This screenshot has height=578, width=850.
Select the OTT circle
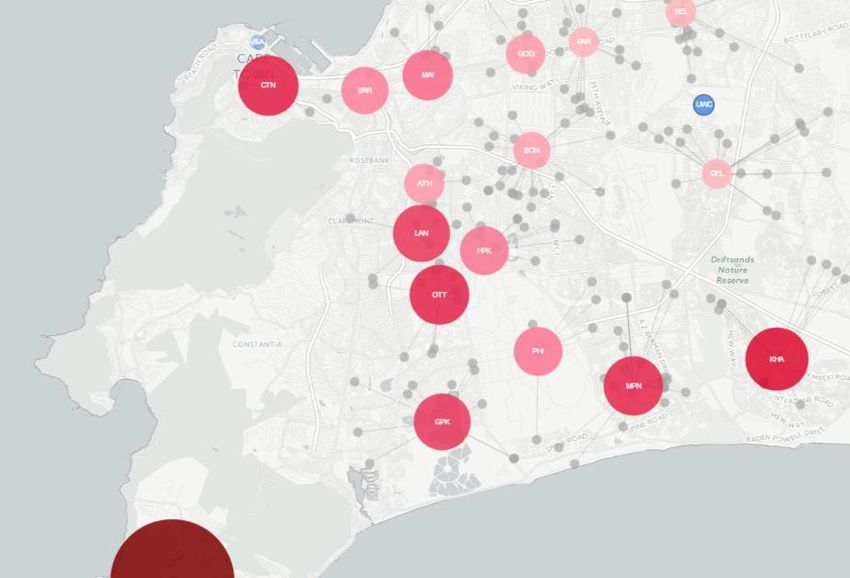tap(439, 295)
